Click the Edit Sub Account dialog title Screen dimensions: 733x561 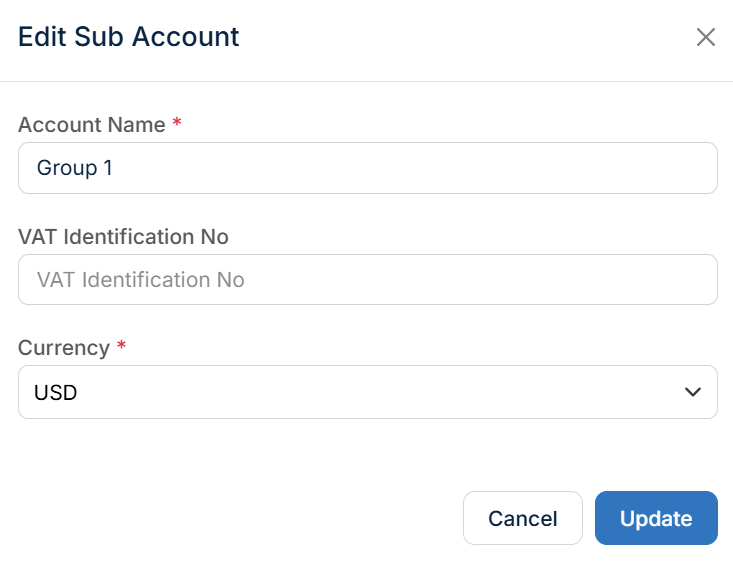(x=129, y=36)
